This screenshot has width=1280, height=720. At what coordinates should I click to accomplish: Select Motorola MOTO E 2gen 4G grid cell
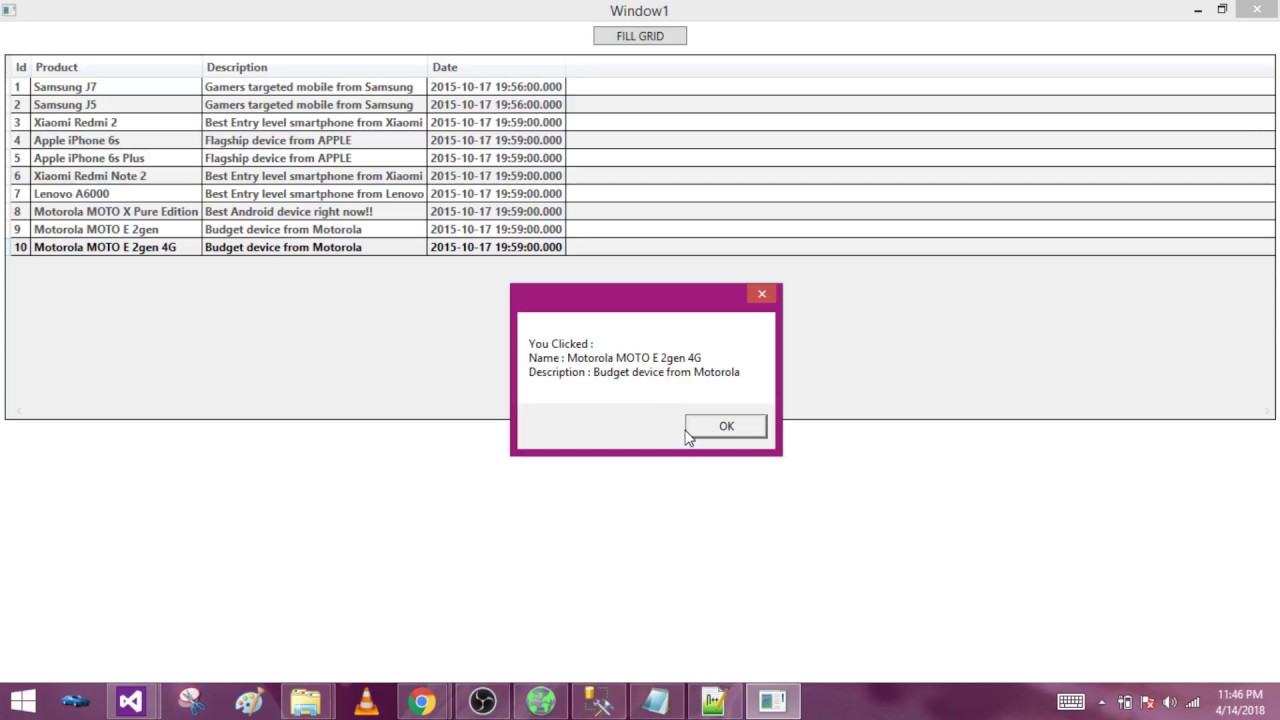[x=116, y=247]
